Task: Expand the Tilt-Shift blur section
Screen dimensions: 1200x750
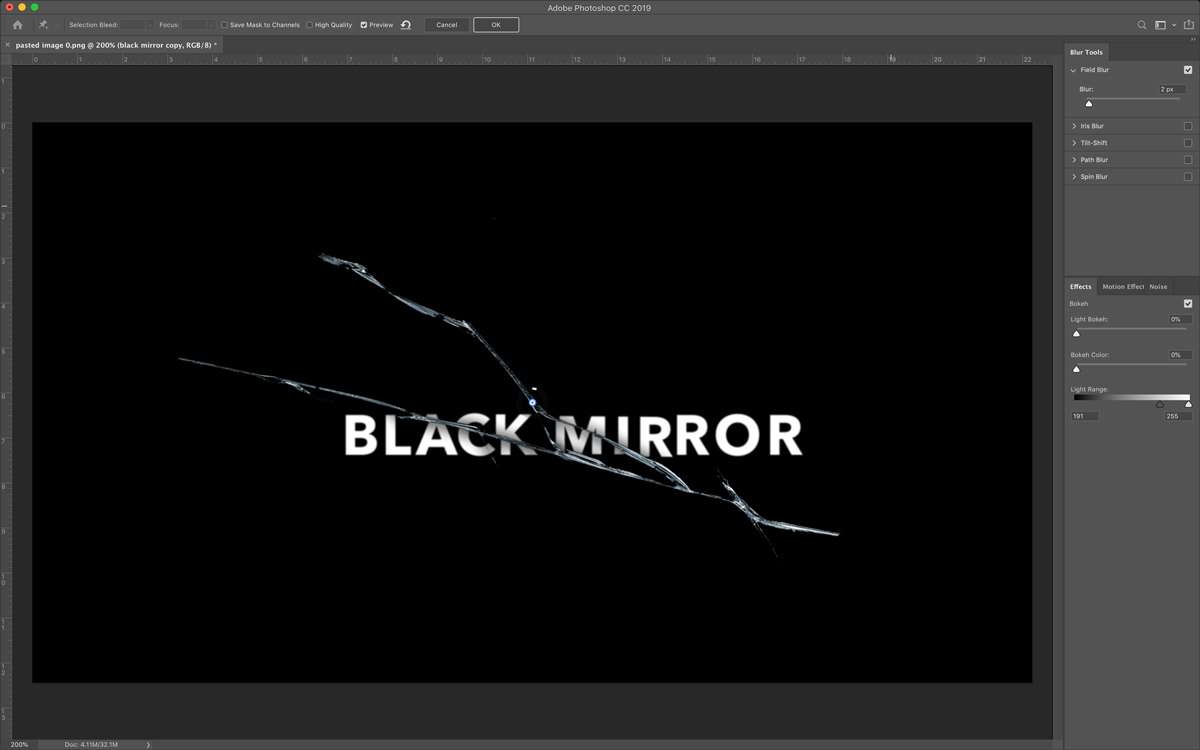Action: tap(1074, 143)
